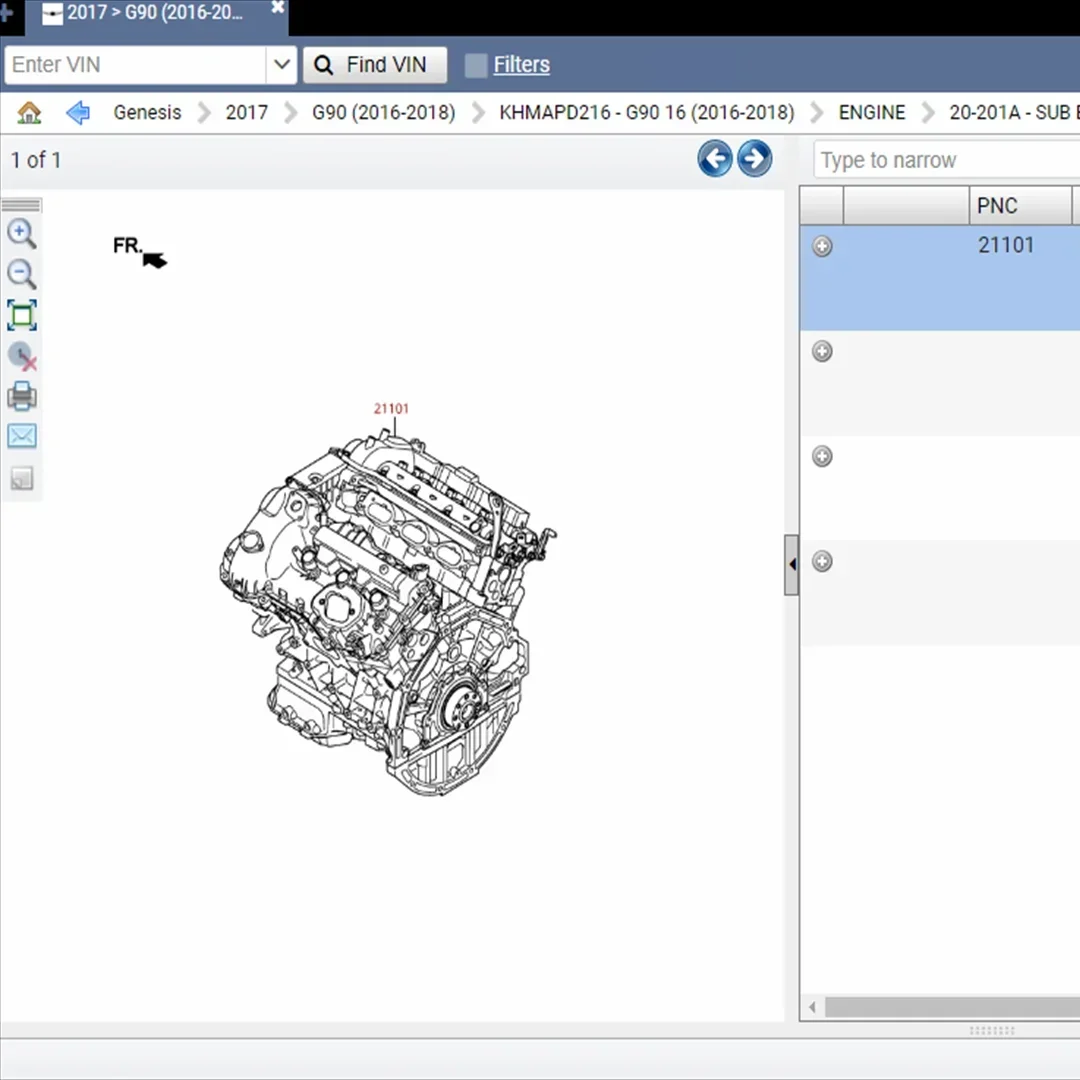The width and height of the screenshot is (1080, 1080).
Task: Expand details for part 21101
Action: coord(822,246)
